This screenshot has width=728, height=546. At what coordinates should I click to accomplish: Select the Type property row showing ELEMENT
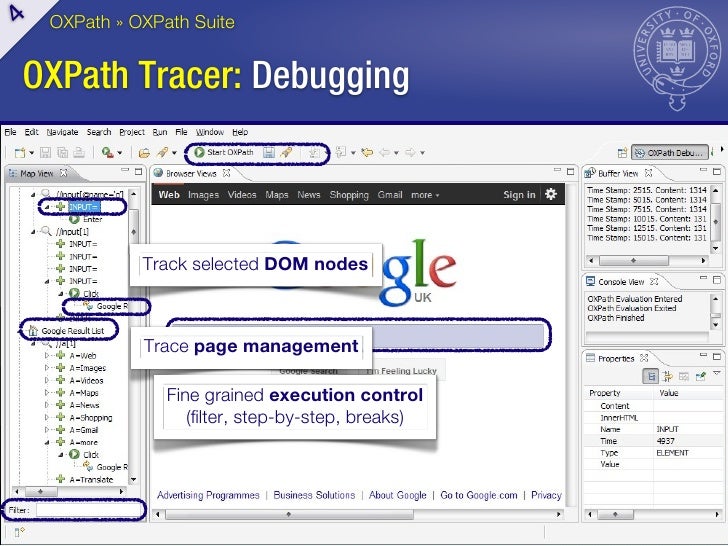point(652,453)
